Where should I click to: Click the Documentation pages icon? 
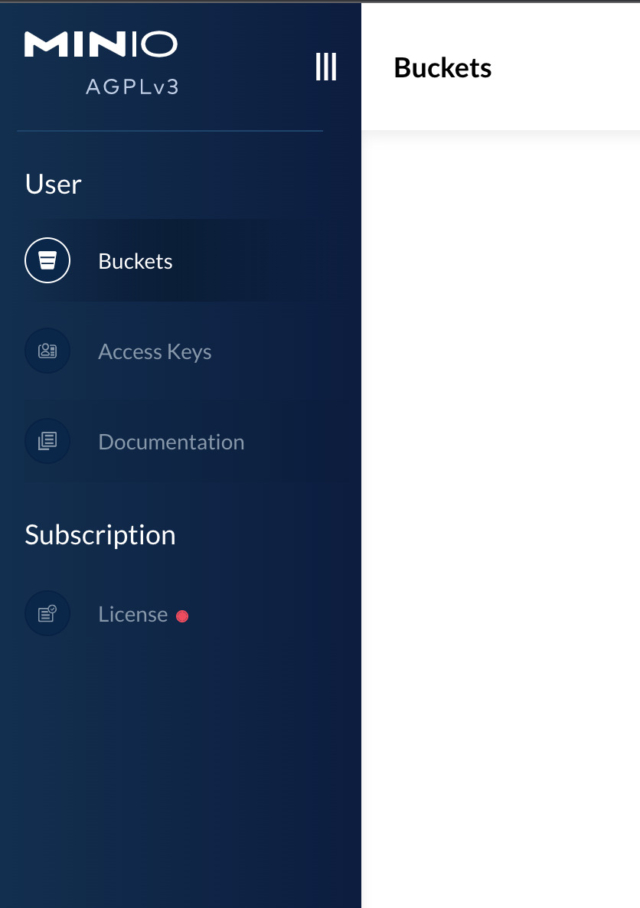tap(47, 441)
